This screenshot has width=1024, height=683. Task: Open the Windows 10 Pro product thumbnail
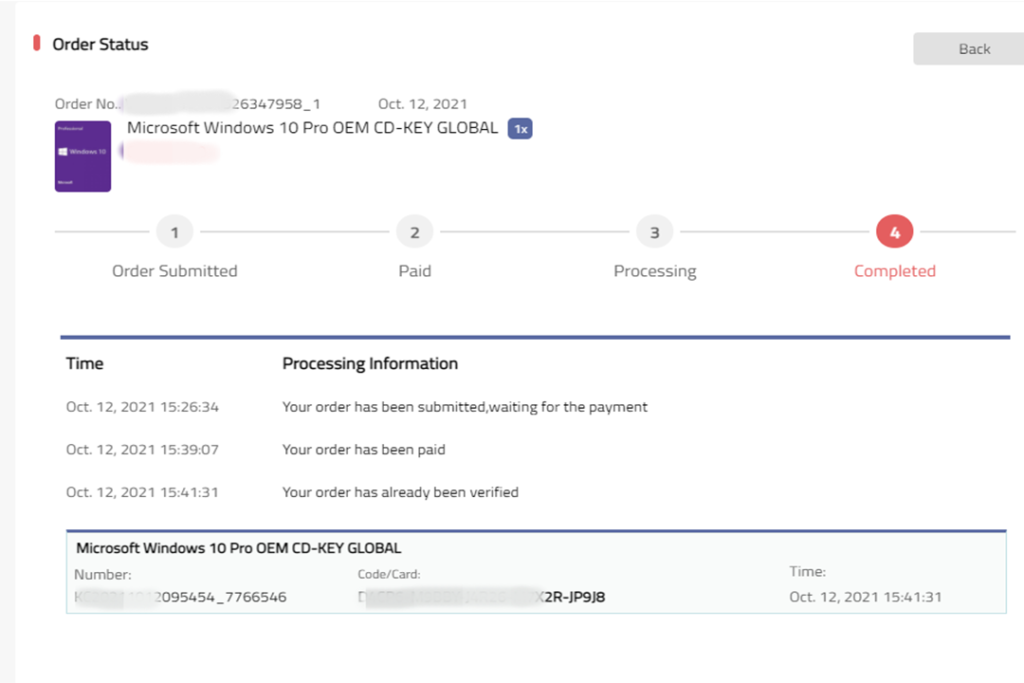[83, 156]
